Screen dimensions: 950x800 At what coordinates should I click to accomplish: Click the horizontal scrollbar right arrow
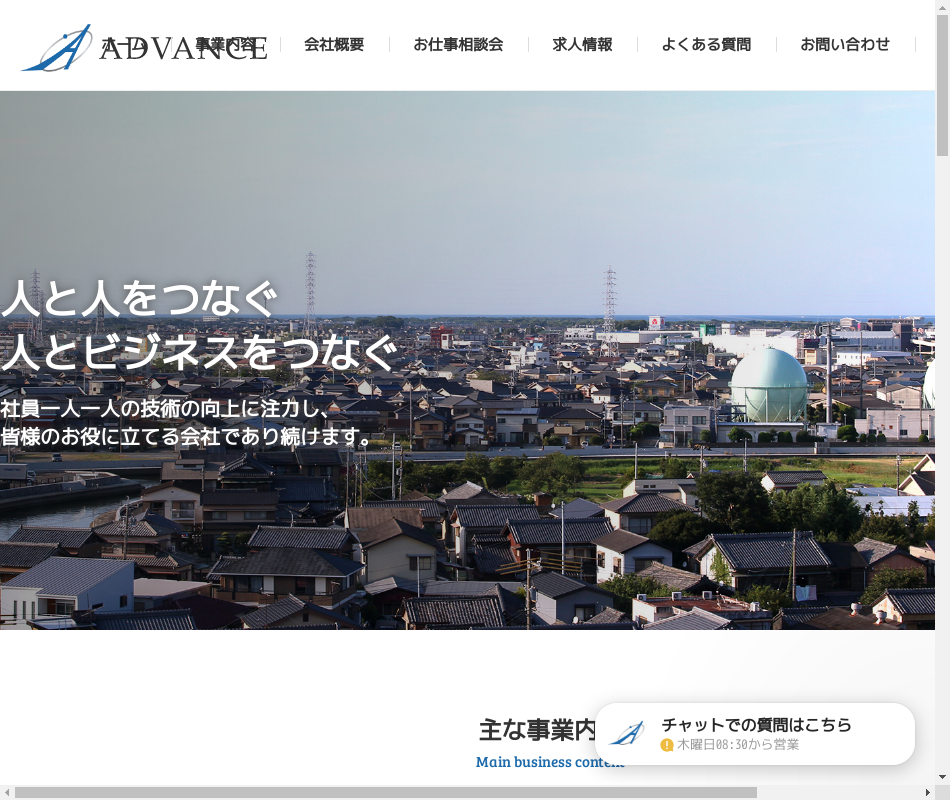[x=927, y=793]
